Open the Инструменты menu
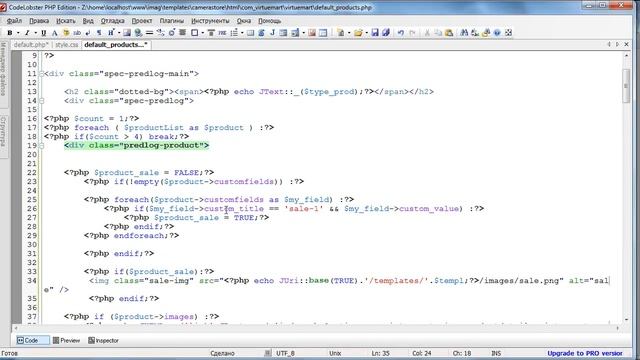The height and width of the screenshot is (360, 640). pyautogui.click(x=210, y=21)
